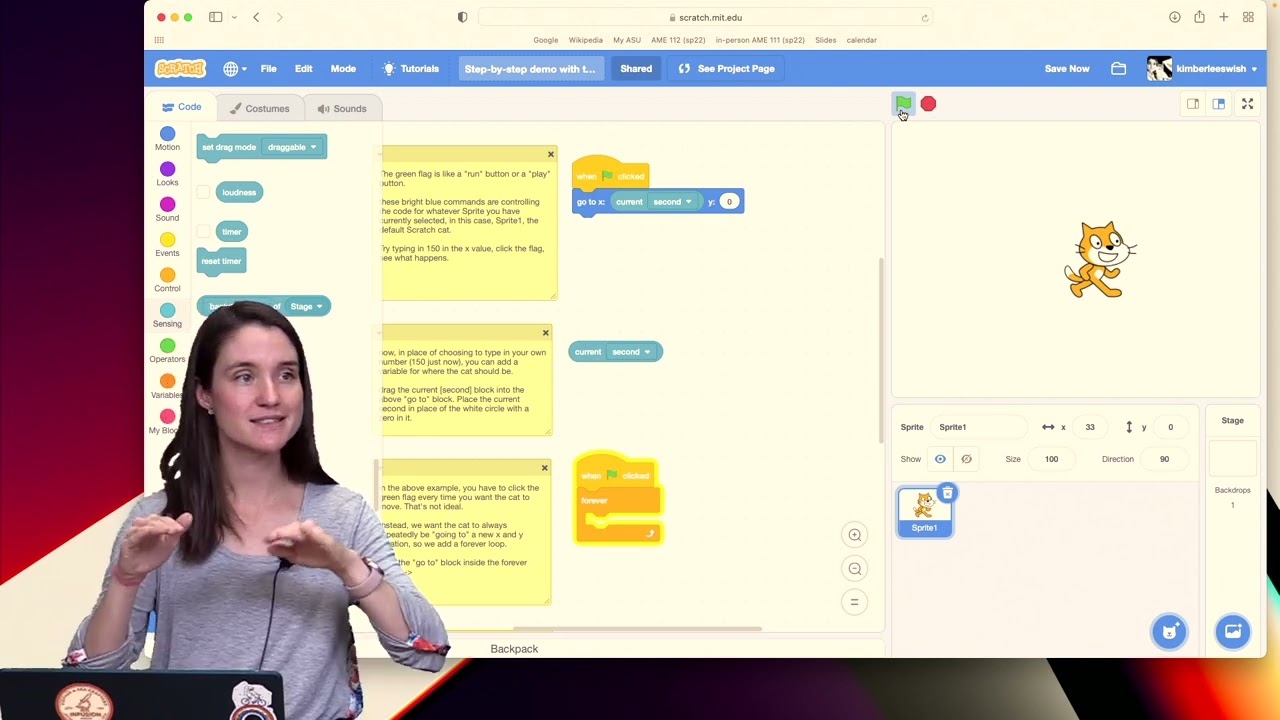Expand the Backpack panel
This screenshot has height=720, width=1280.
pyautogui.click(x=514, y=649)
